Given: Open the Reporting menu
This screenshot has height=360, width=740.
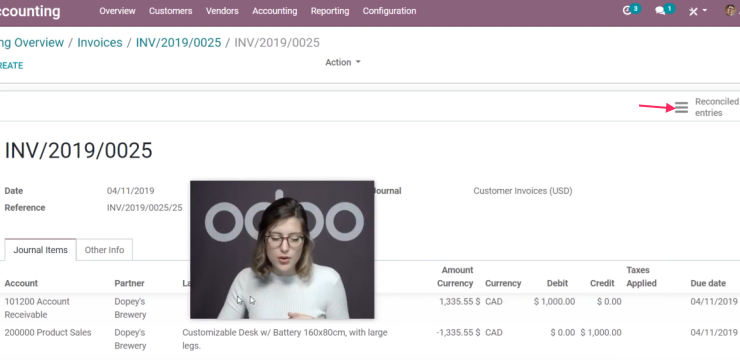Looking at the screenshot, I should pyautogui.click(x=330, y=11).
